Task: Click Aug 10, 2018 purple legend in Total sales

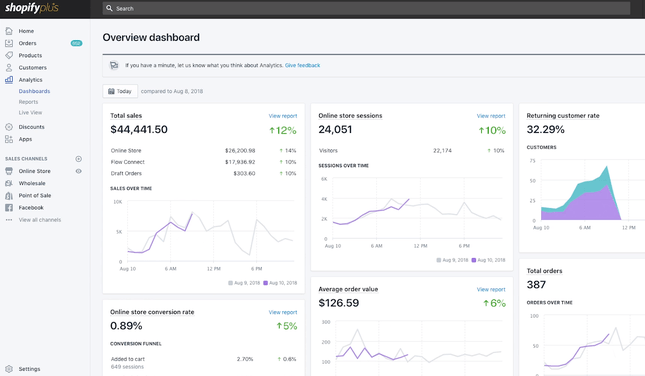Action: tap(280, 283)
